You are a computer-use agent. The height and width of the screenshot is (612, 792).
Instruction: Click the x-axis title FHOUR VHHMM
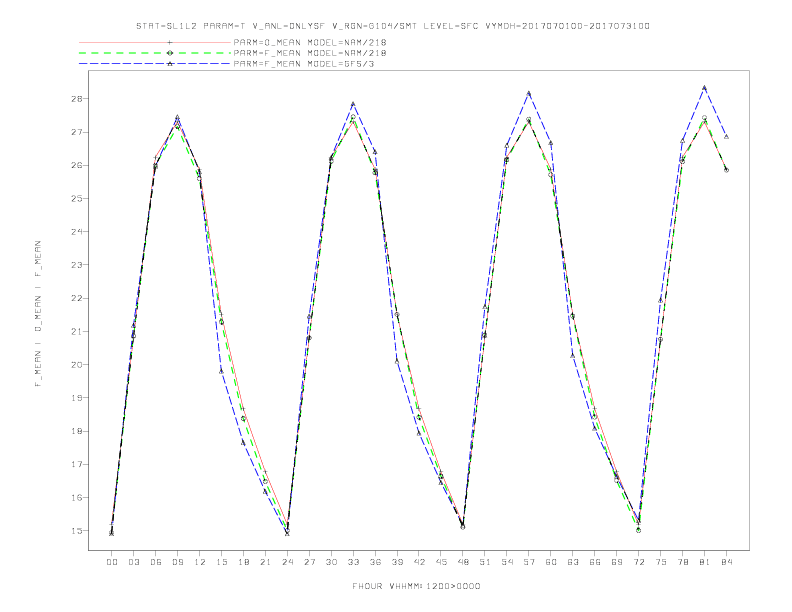pos(416,586)
